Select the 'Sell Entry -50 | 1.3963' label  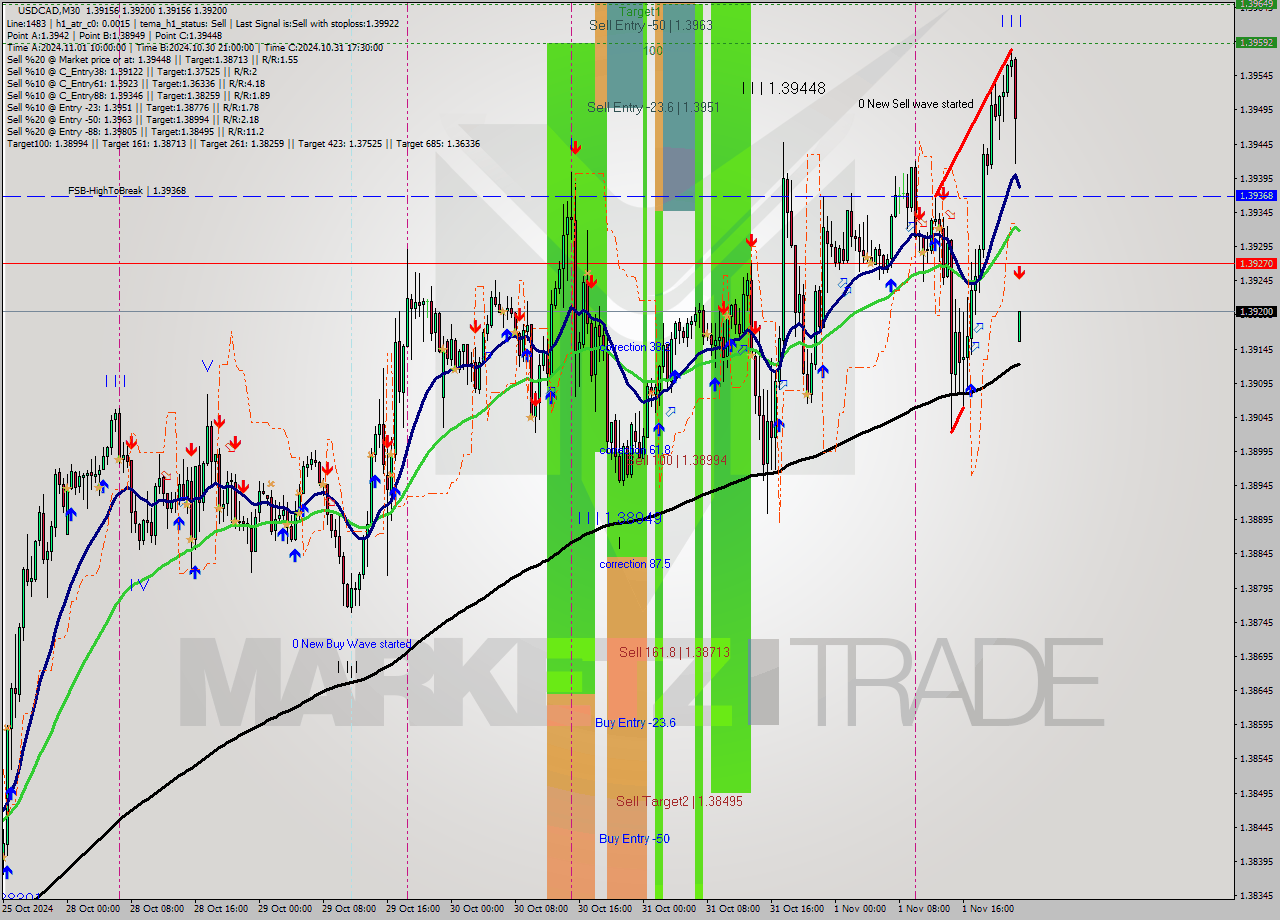pos(651,25)
